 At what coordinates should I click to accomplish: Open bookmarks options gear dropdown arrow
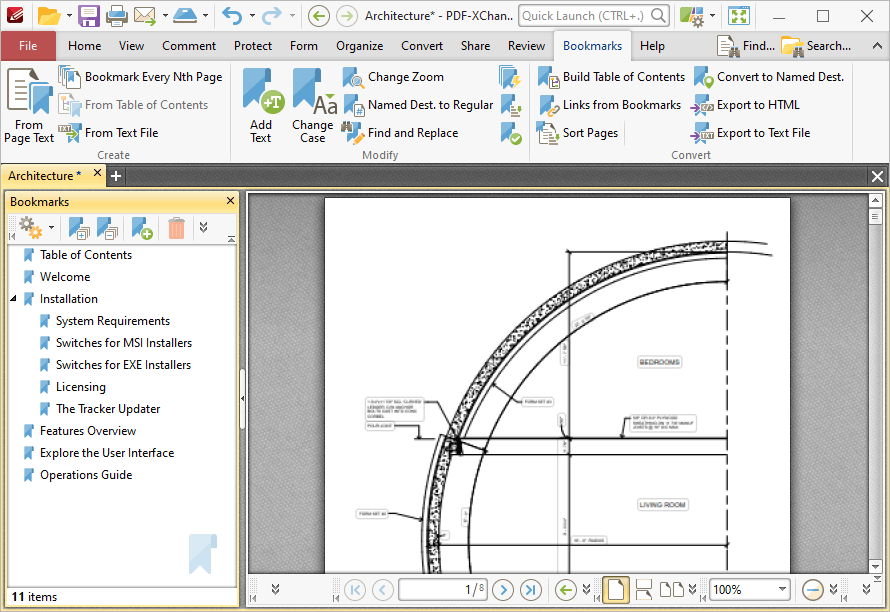click(51, 228)
